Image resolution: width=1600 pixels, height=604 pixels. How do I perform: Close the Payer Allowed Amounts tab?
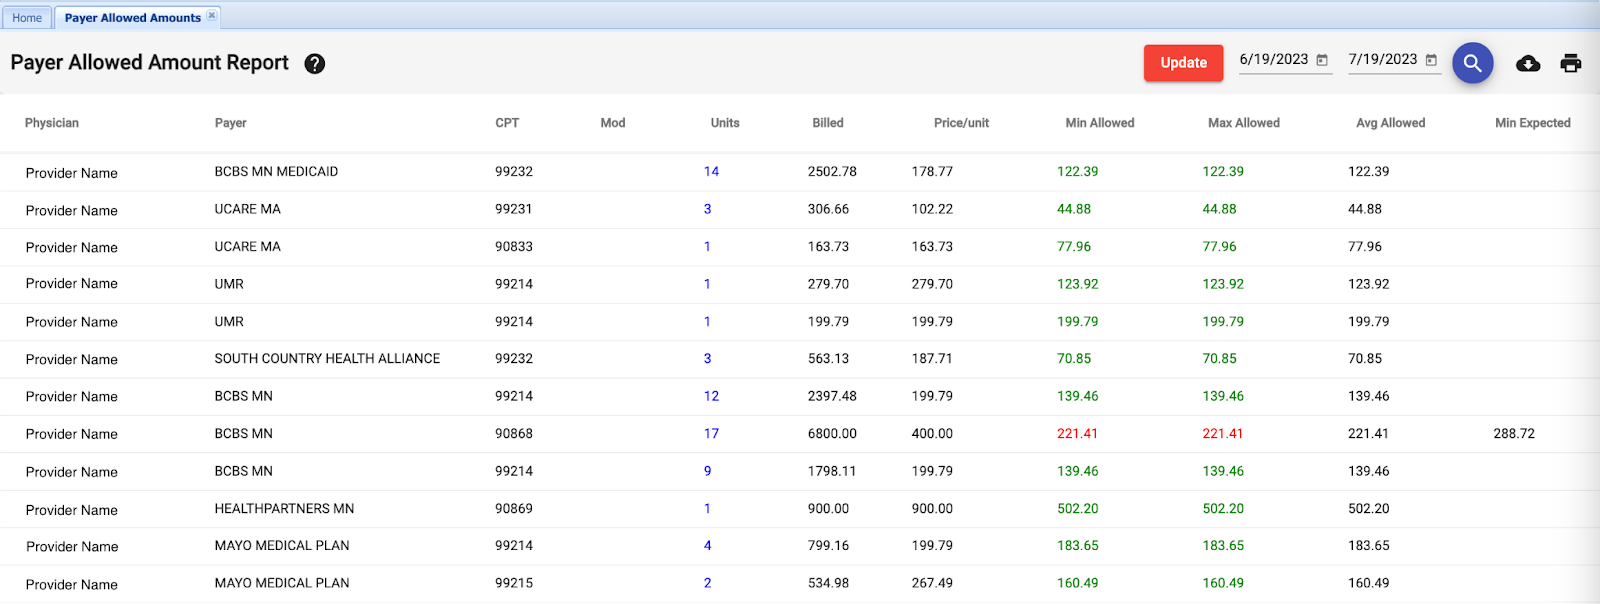[211, 16]
